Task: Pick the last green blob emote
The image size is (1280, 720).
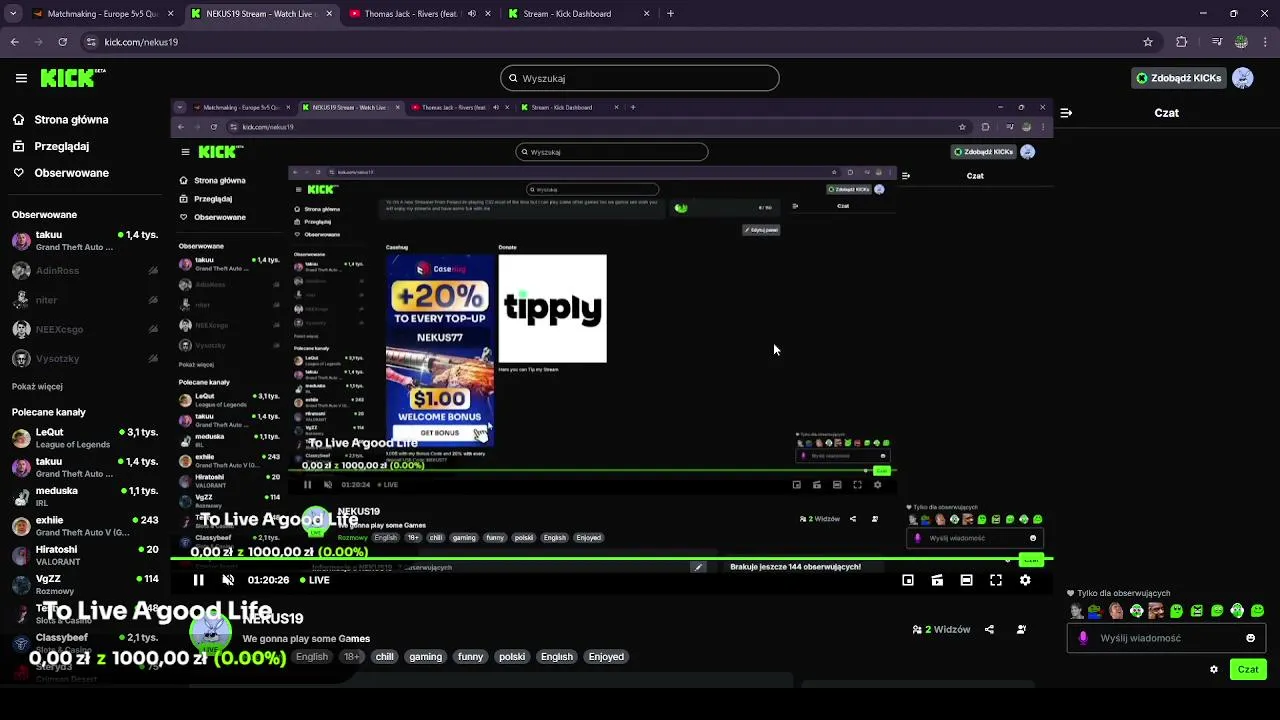Action: click(x=1258, y=611)
